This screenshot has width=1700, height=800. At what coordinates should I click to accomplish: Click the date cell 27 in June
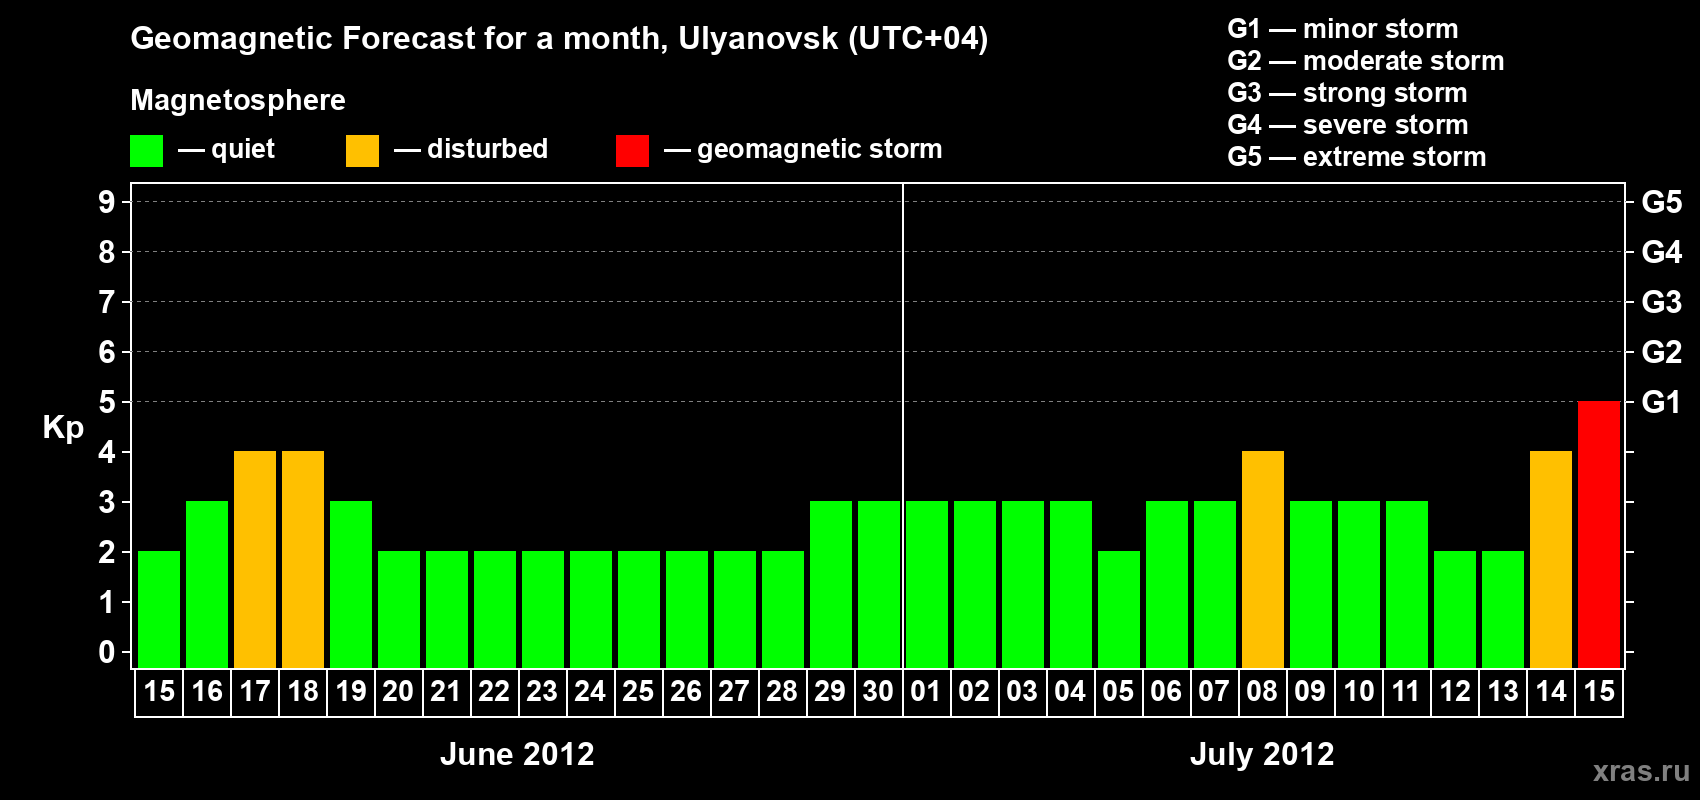coord(735,692)
